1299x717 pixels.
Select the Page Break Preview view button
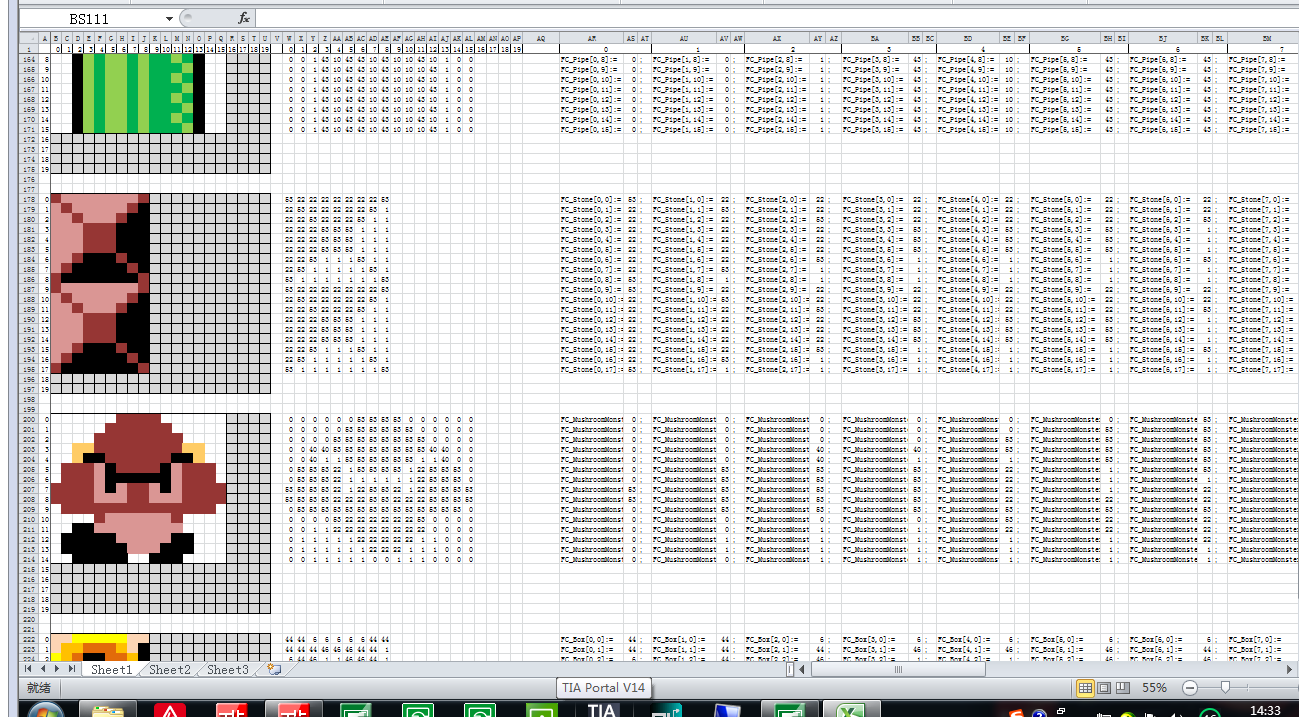1121,688
